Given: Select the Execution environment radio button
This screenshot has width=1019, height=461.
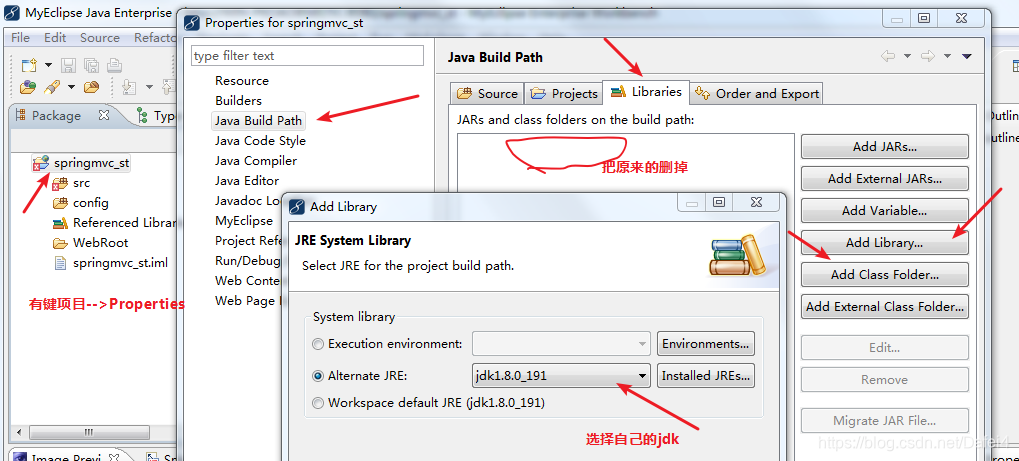Looking at the screenshot, I should point(318,344).
